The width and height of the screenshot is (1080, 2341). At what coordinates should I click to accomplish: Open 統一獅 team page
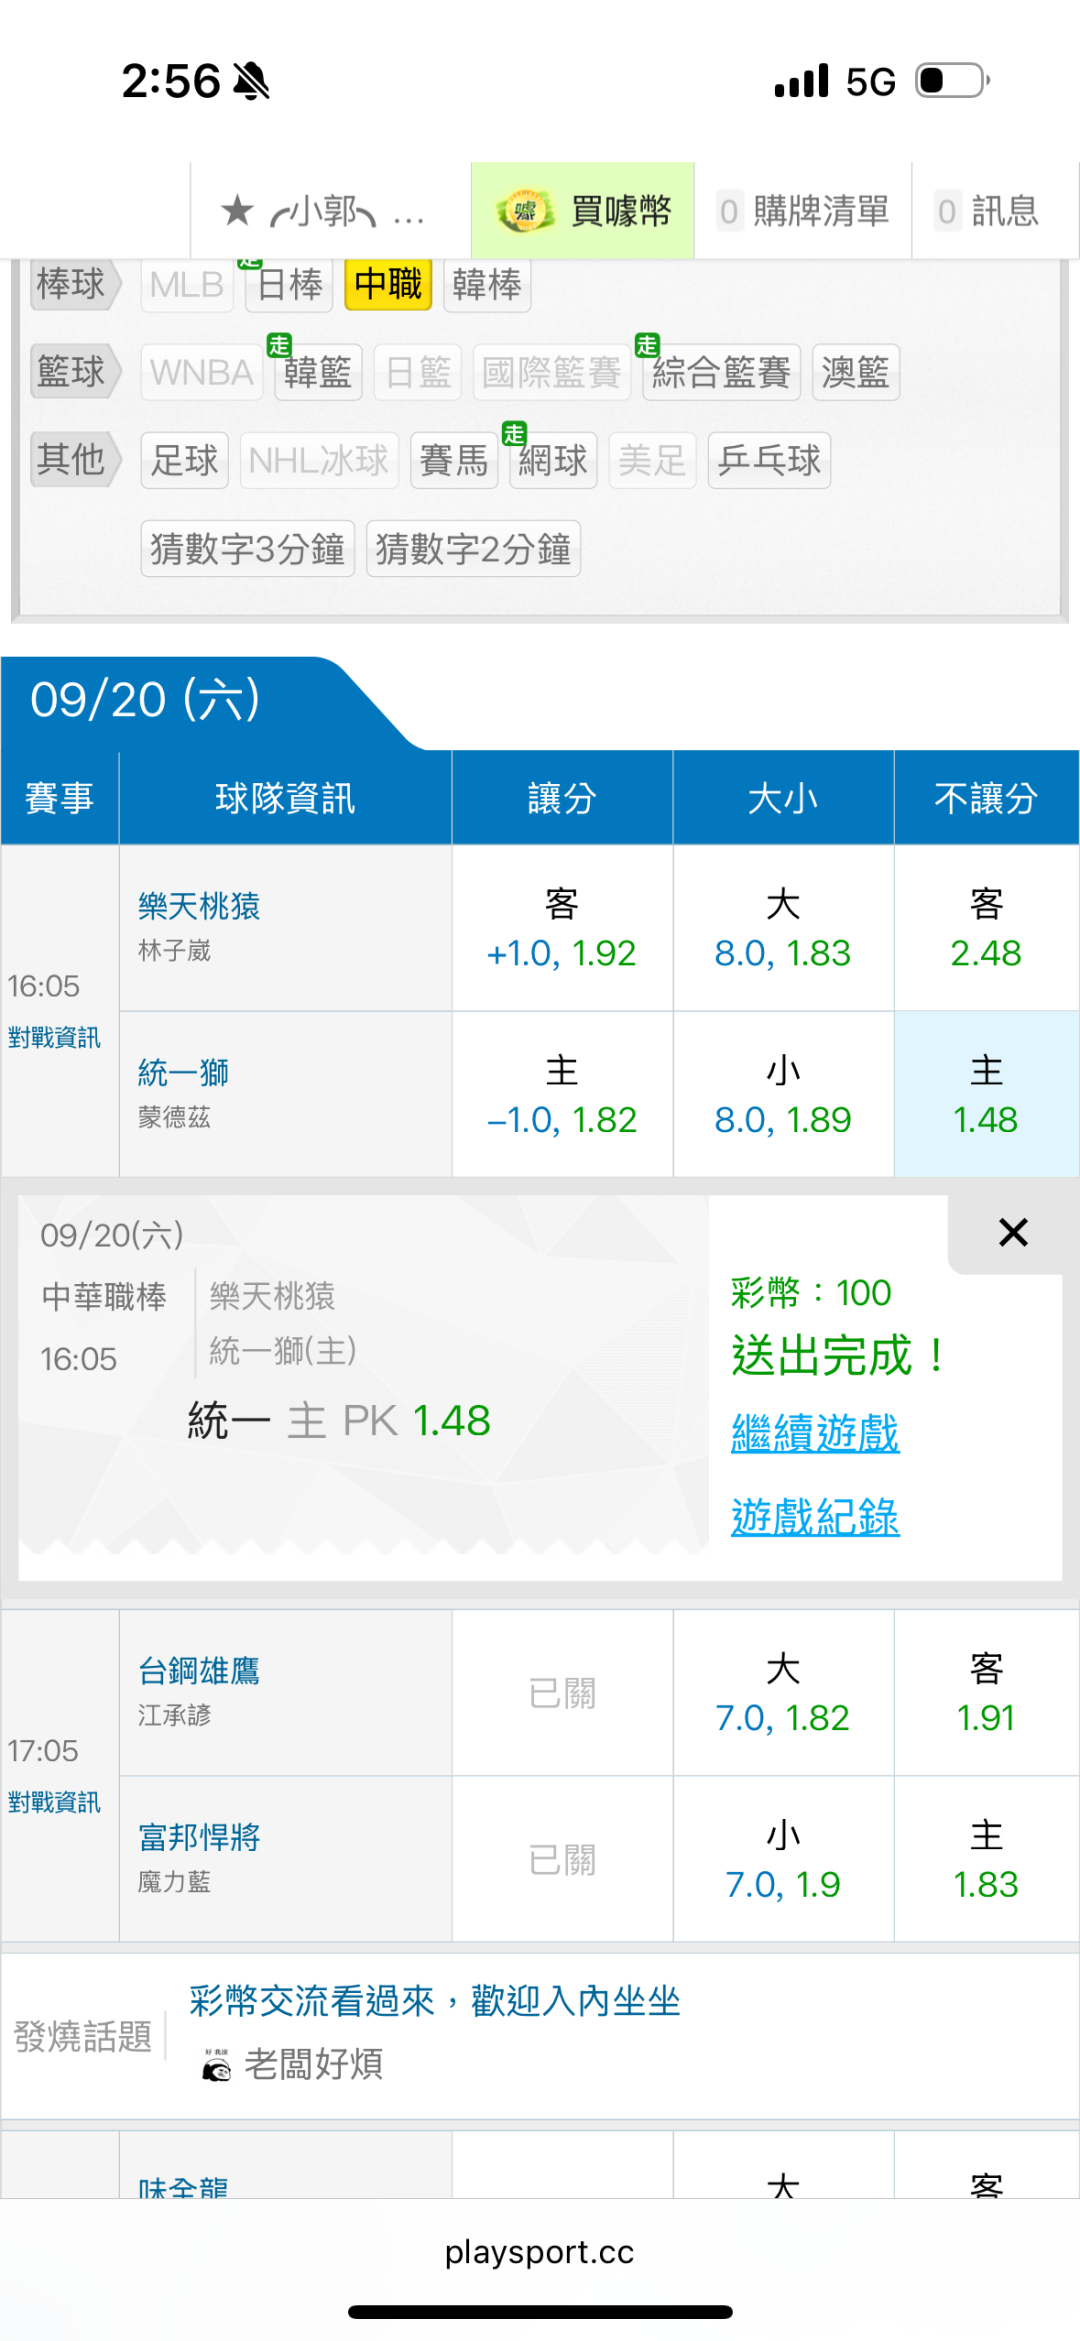(x=184, y=1073)
